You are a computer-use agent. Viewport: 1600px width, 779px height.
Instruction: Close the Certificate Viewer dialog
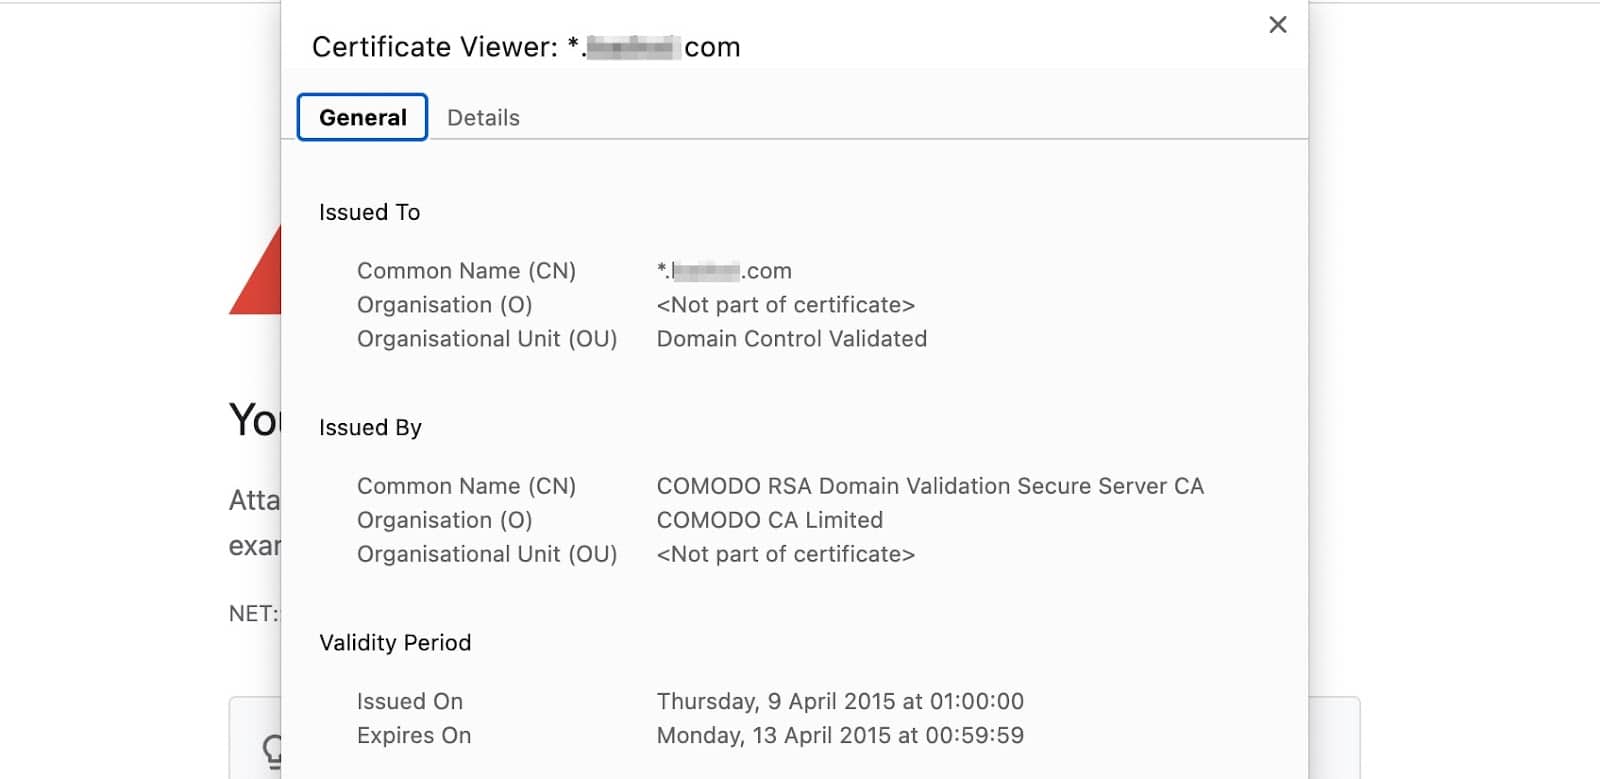tap(1277, 25)
